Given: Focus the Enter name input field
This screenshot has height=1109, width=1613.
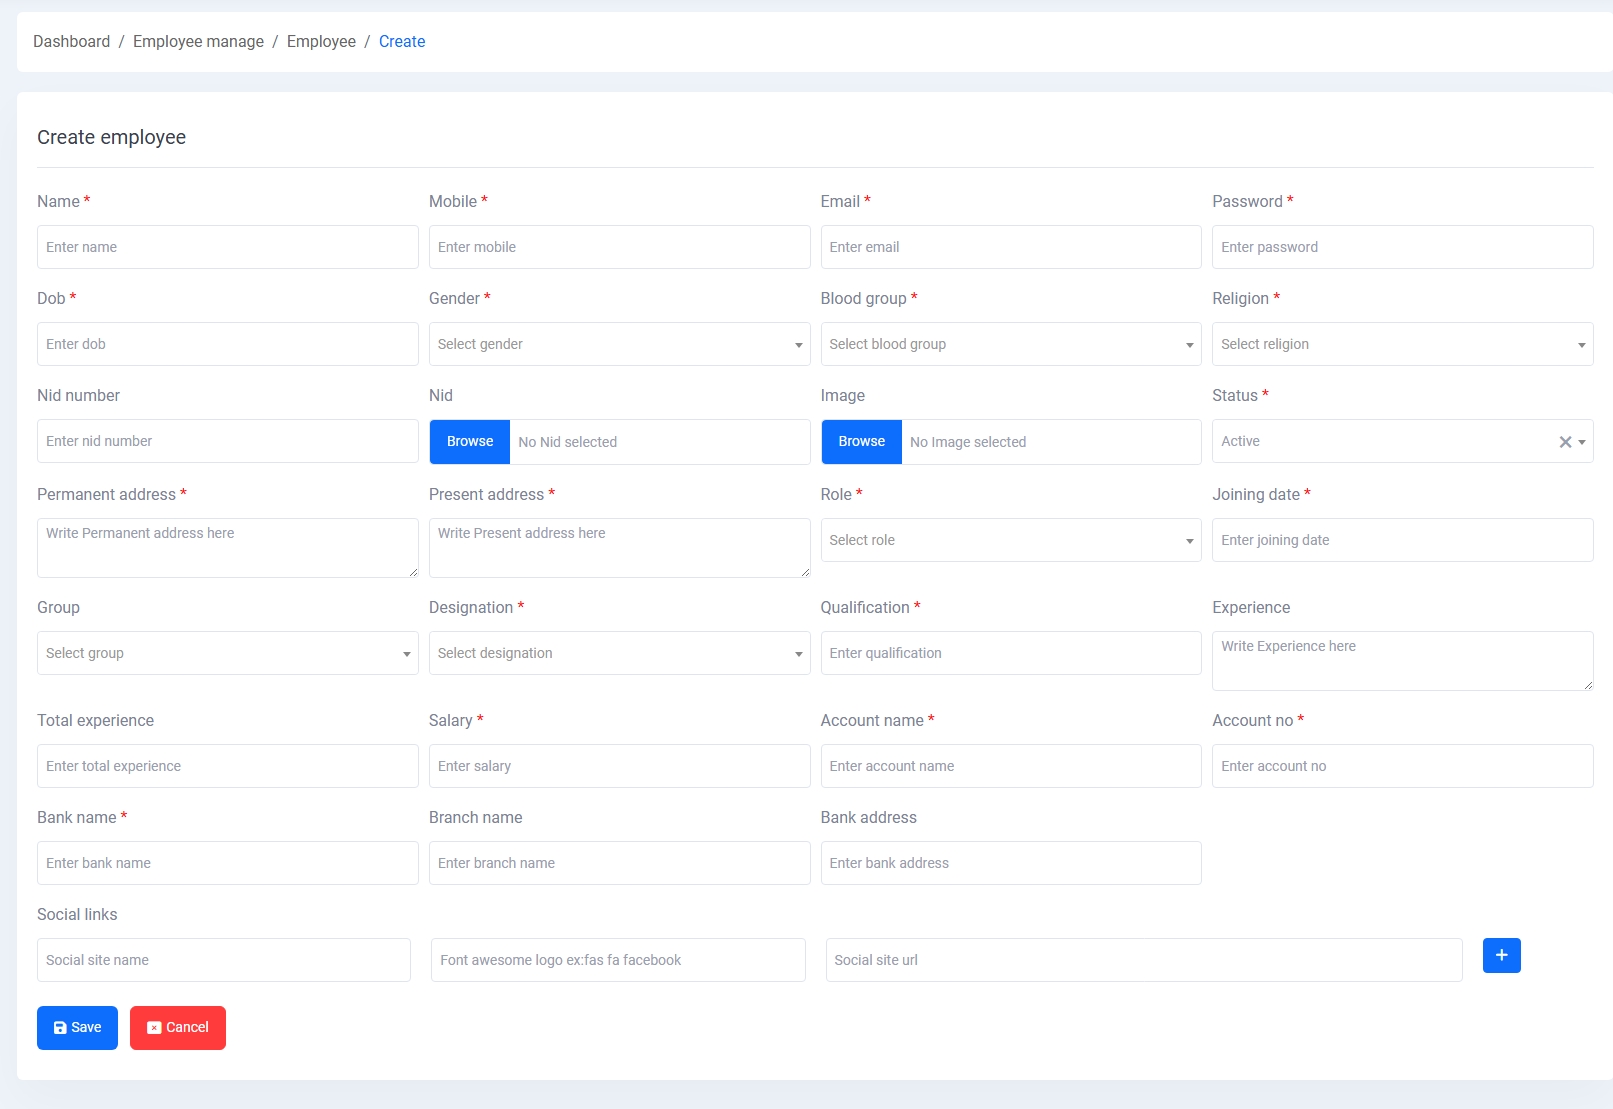Looking at the screenshot, I should point(227,247).
